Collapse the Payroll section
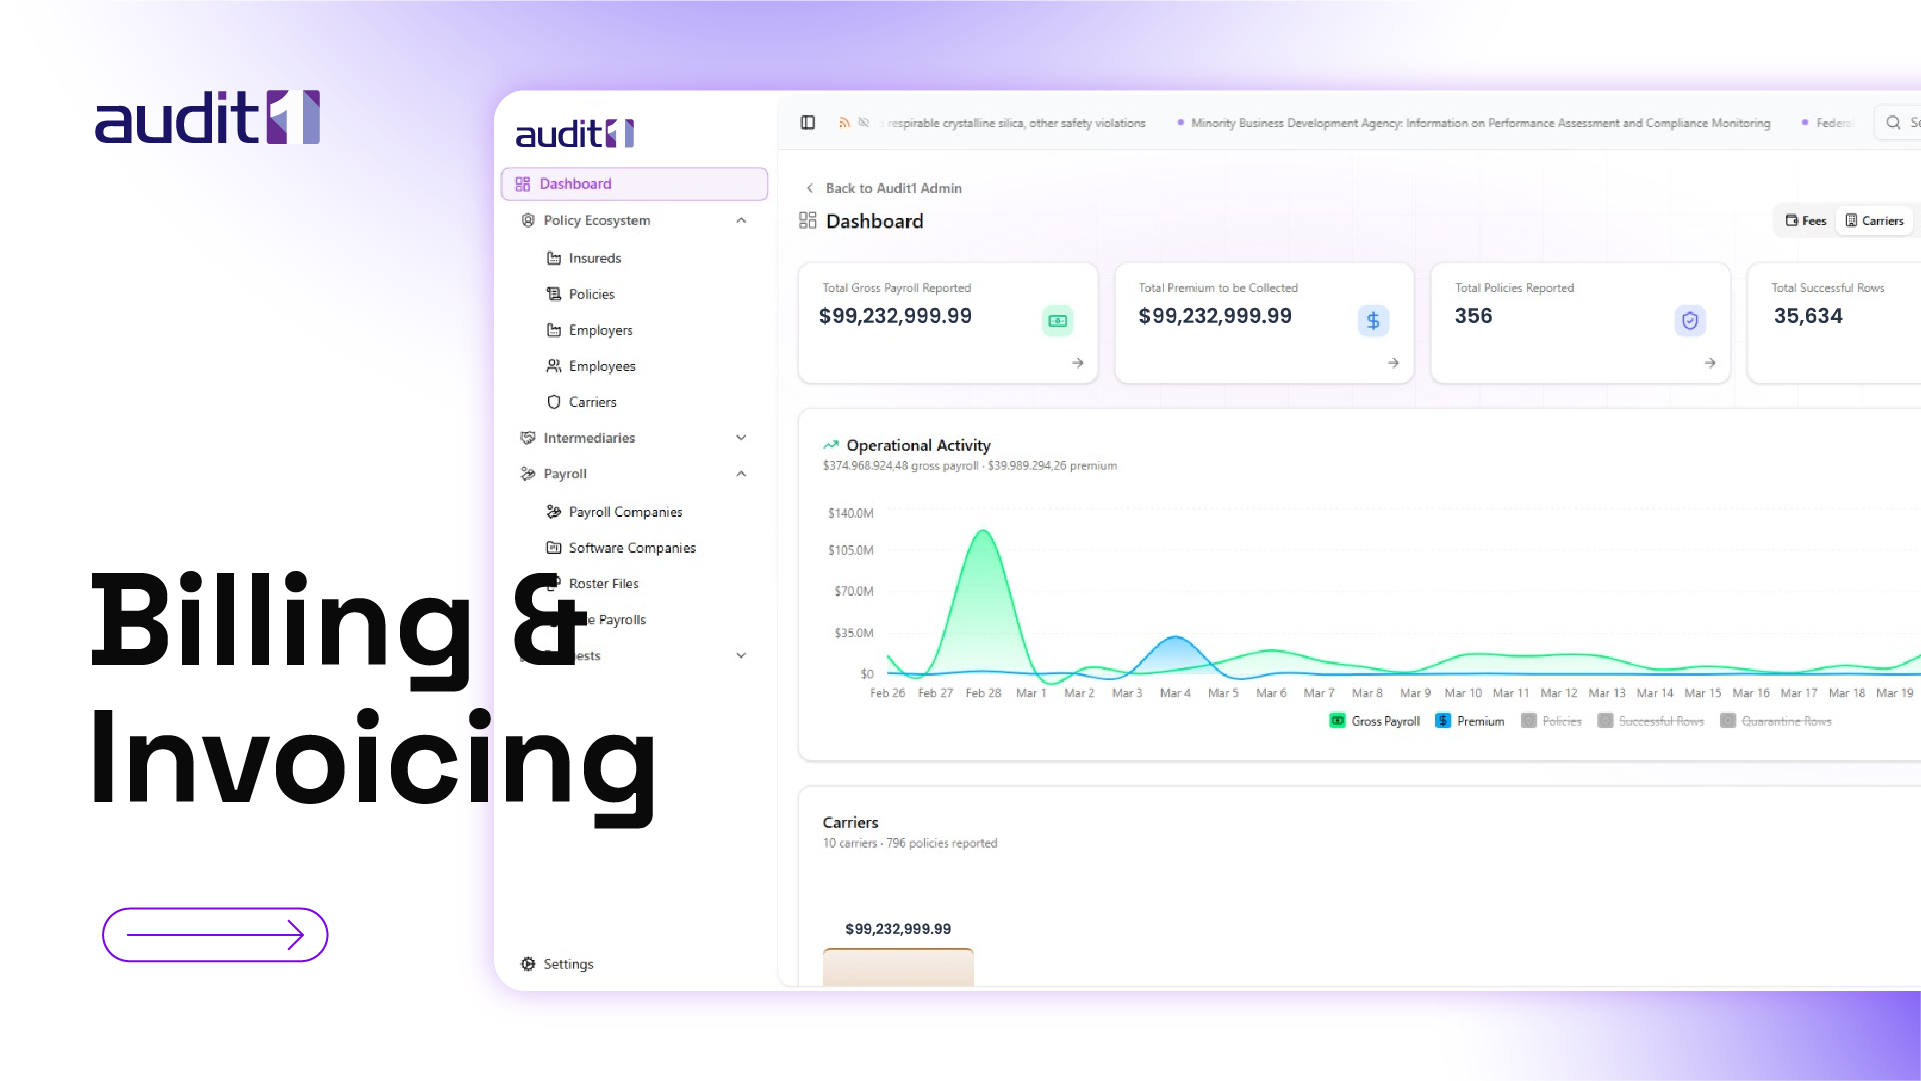Image resolution: width=1921 pixels, height=1081 pixels. pyautogui.click(x=741, y=473)
